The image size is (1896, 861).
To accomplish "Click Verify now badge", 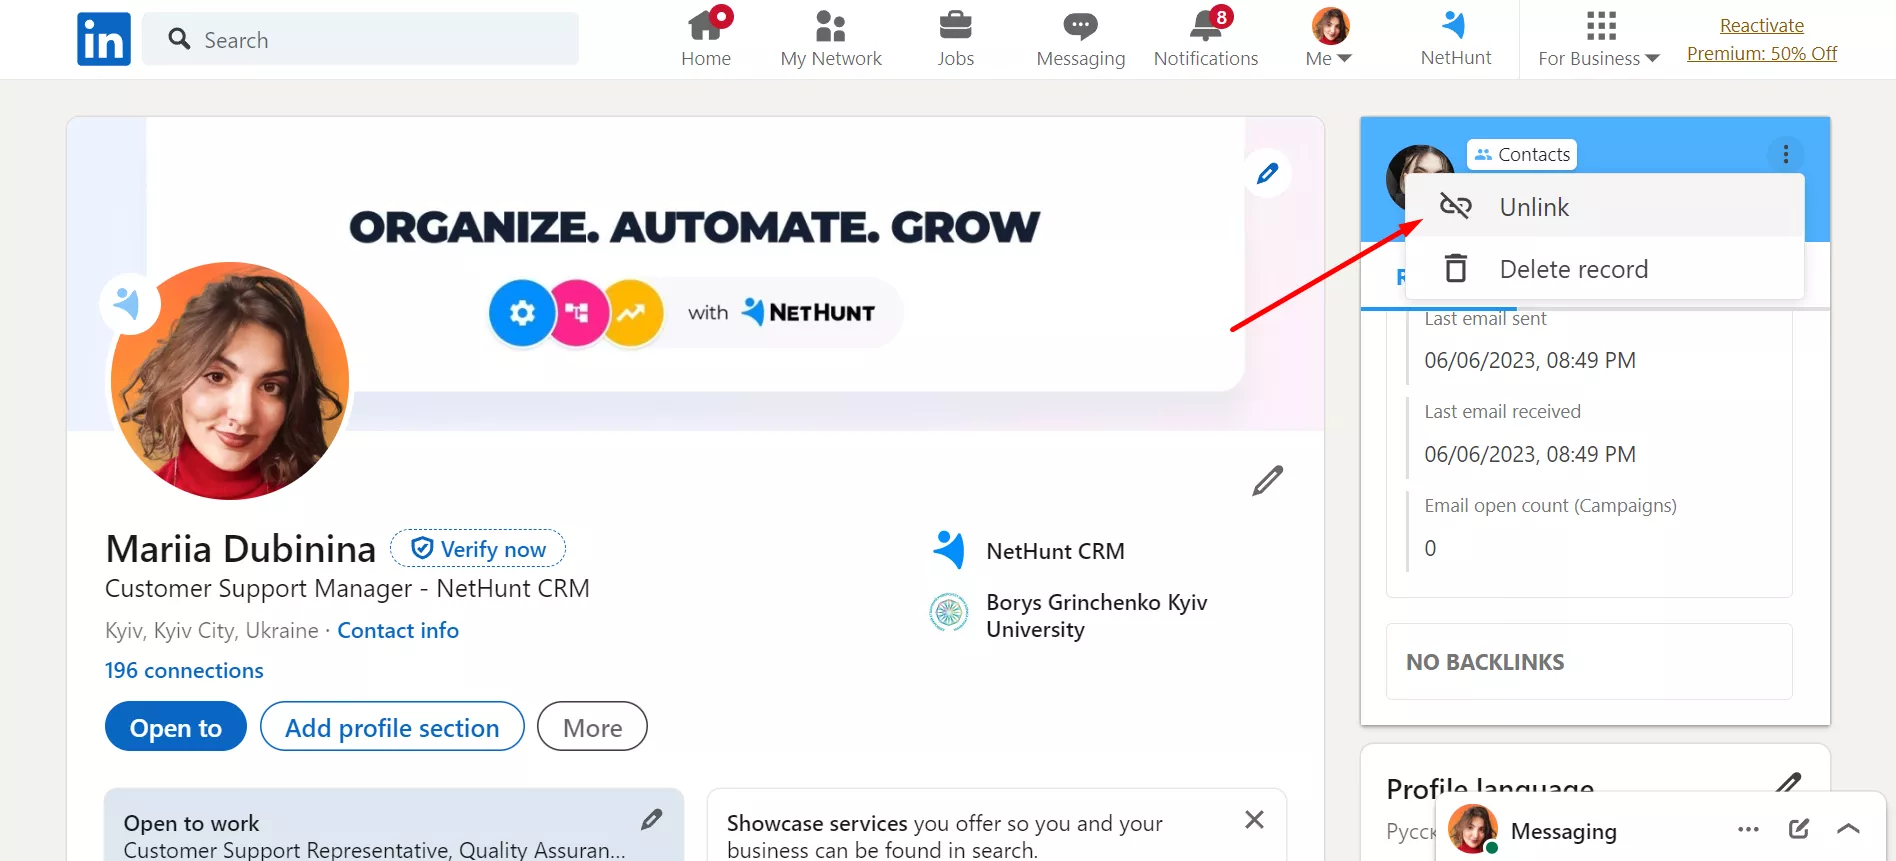I will [x=478, y=549].
